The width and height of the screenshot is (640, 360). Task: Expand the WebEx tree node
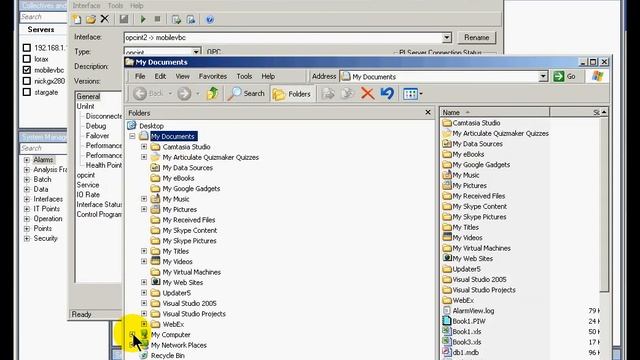tap(144, 324)
